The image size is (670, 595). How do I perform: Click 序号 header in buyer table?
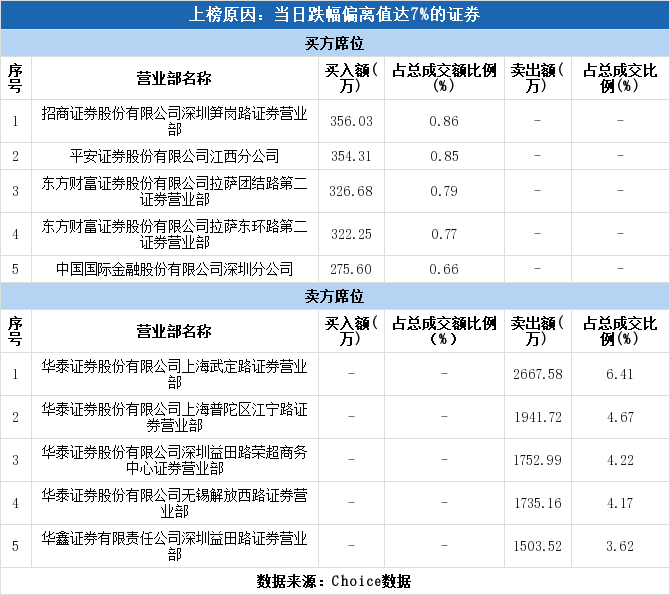coord(15,79)
